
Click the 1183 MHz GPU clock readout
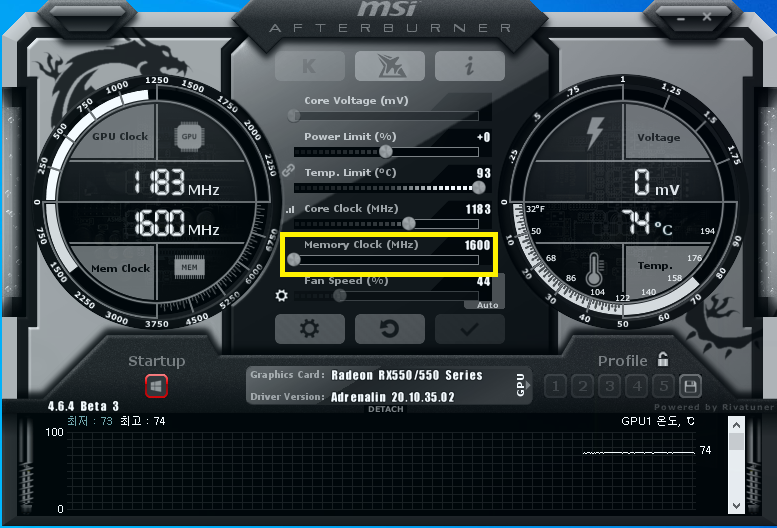175,182
